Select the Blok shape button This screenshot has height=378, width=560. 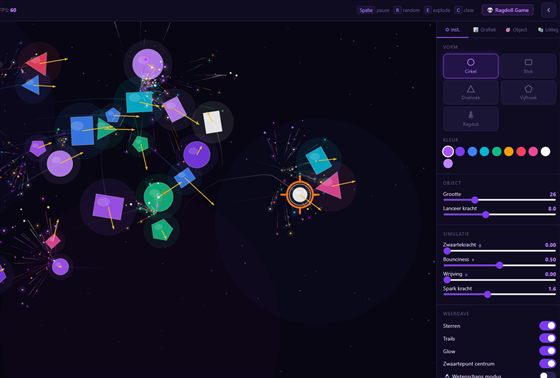pos(528,66)
